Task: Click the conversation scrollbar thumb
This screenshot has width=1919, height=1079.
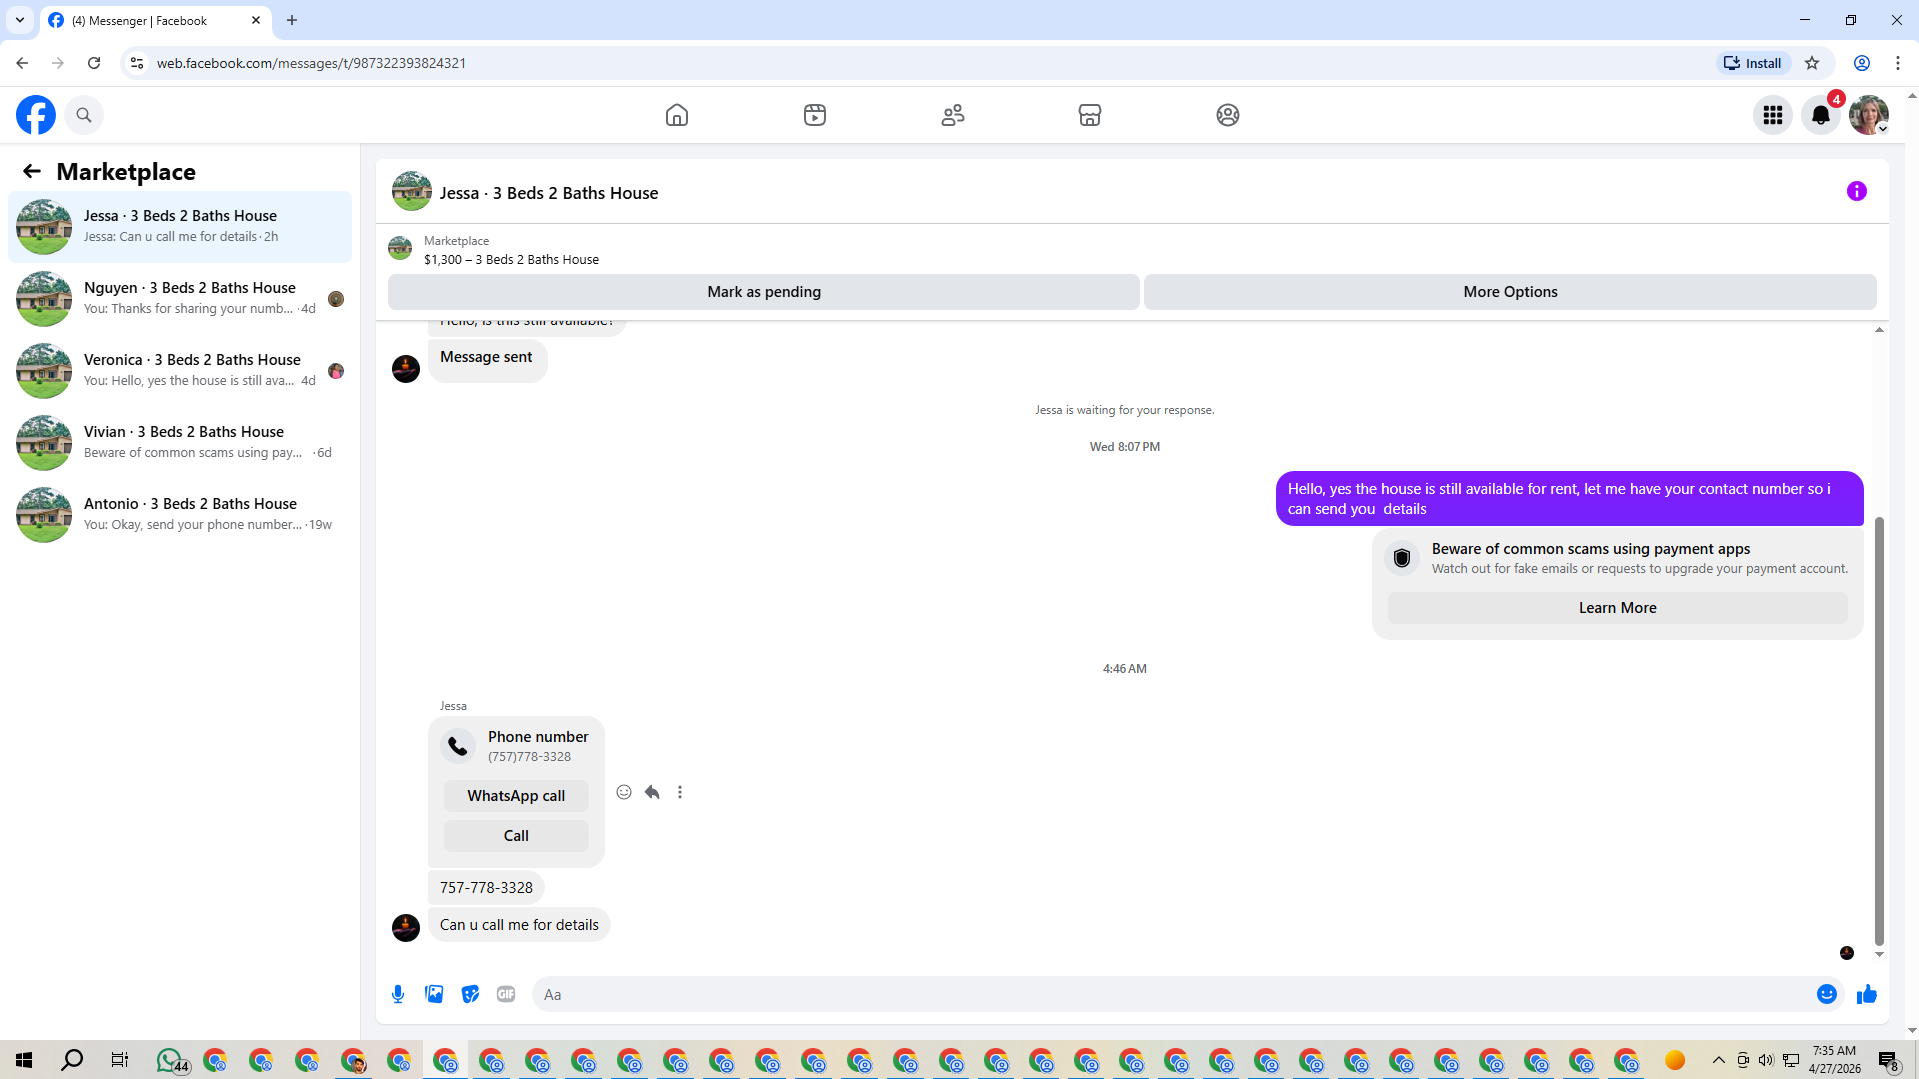Action: 1879,731
